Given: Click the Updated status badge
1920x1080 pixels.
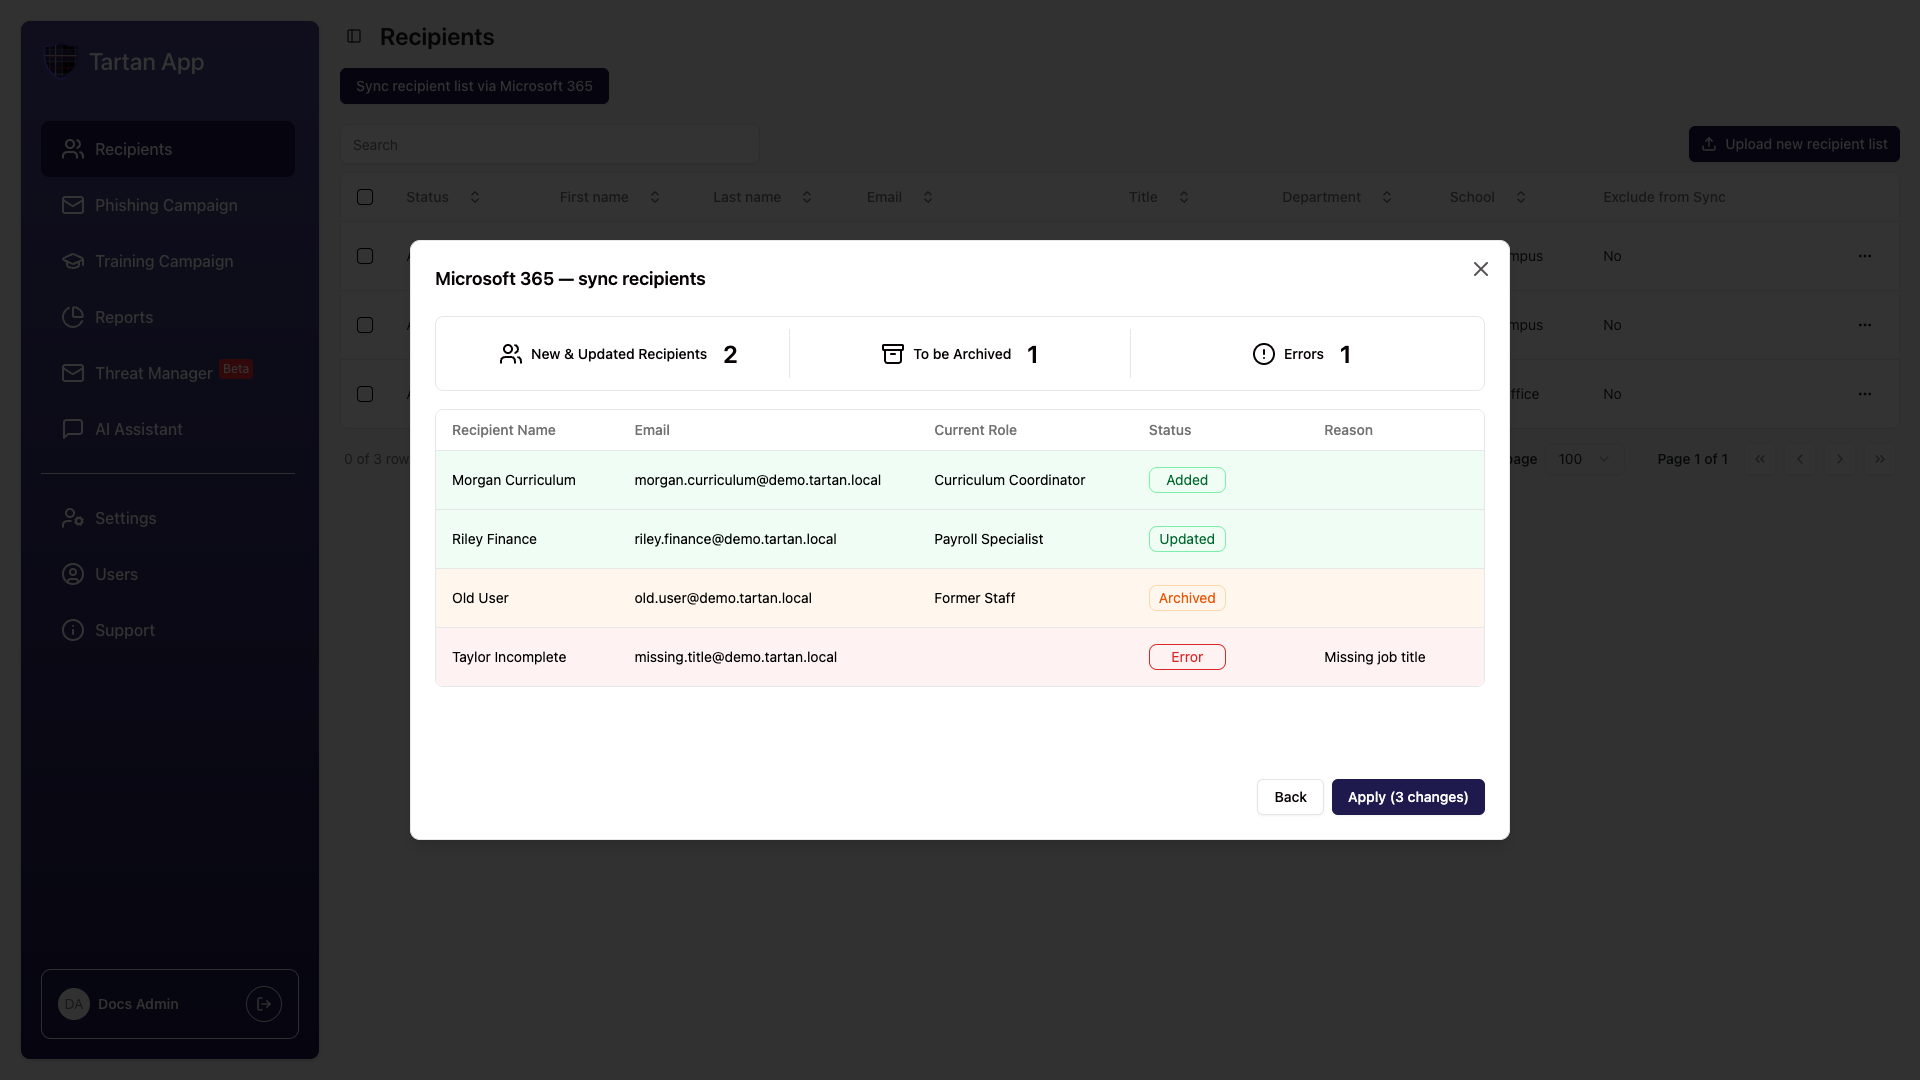Looking at the screenshot, I should coord(1187,539).
